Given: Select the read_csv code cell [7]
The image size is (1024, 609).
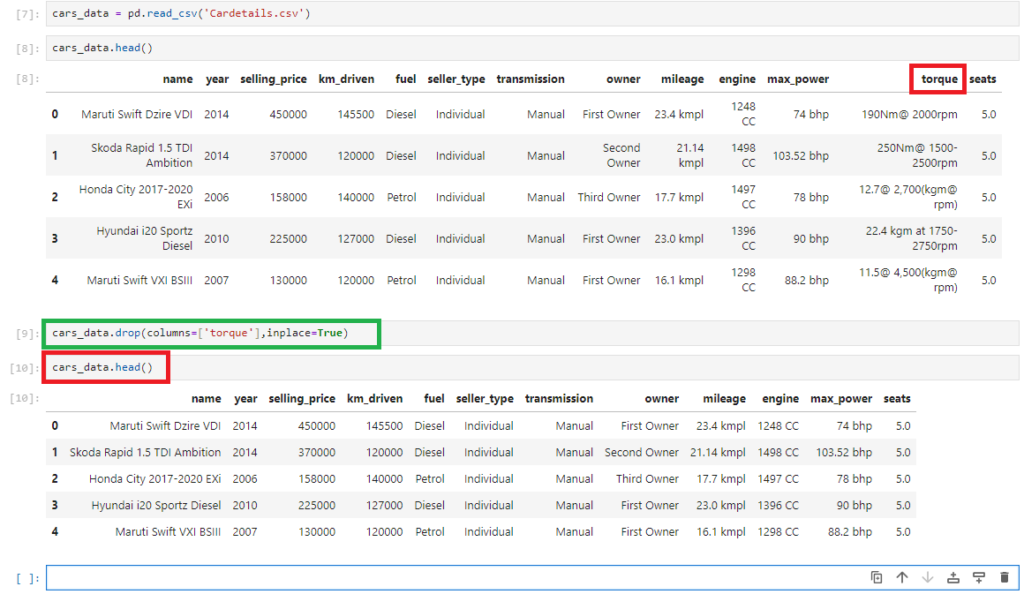Looking at the screenshot, I should (x=500, y=14).
